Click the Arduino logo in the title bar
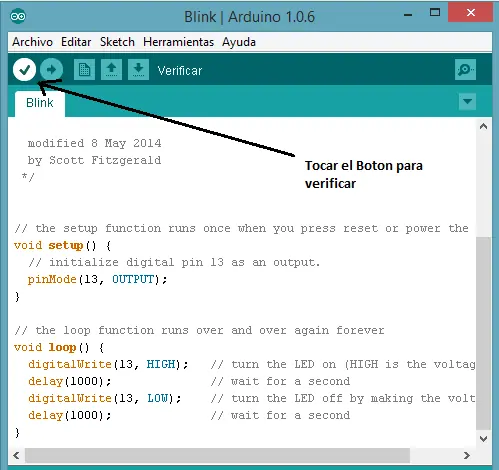 (x=18, y=16)
